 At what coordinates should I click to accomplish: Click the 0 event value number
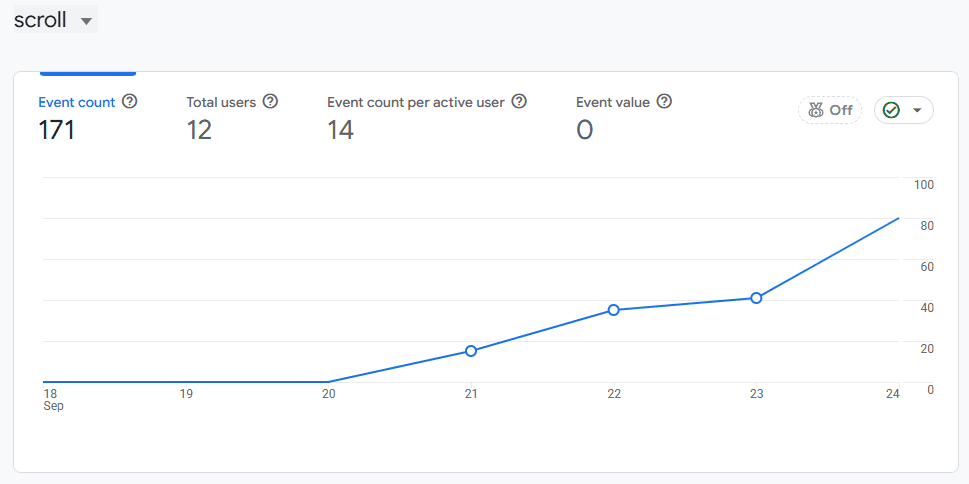tap(585, 130)
